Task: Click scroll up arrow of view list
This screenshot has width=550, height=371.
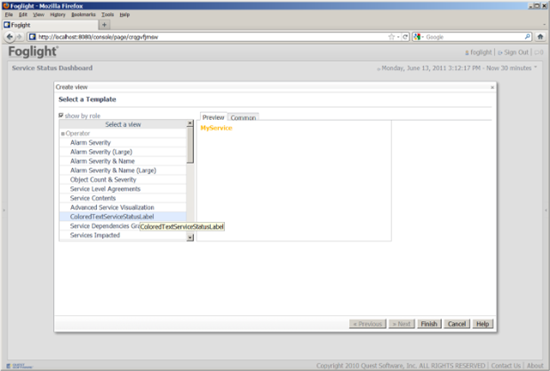Action: tap(190, 123)
